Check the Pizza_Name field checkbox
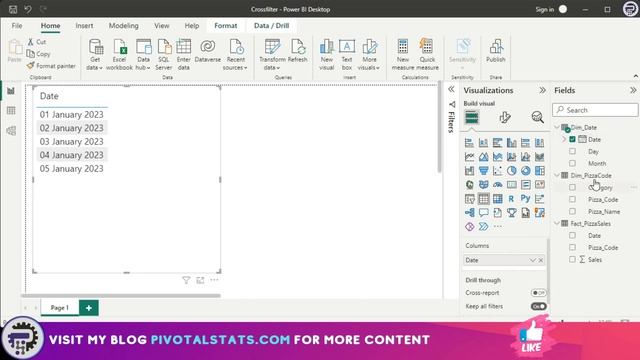The image size is (640, 360). click(x=572, y=211)
